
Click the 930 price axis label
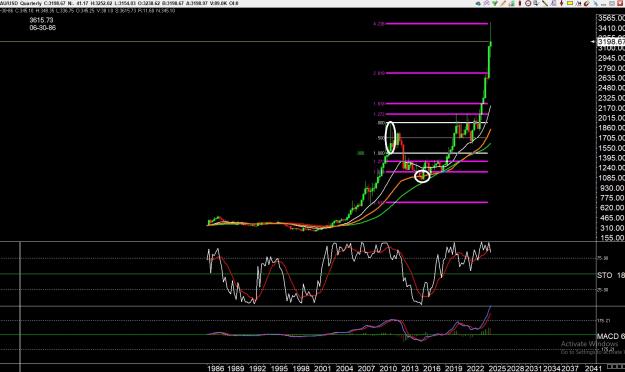pyautogui.click(x=611, y=188)
